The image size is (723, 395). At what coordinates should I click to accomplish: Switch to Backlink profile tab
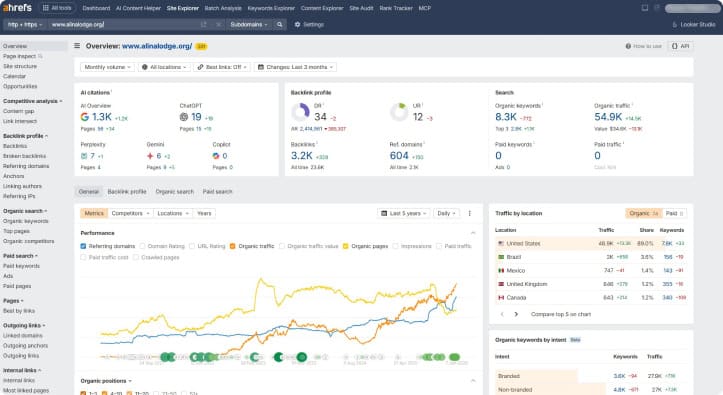click(x=127, y=192)
